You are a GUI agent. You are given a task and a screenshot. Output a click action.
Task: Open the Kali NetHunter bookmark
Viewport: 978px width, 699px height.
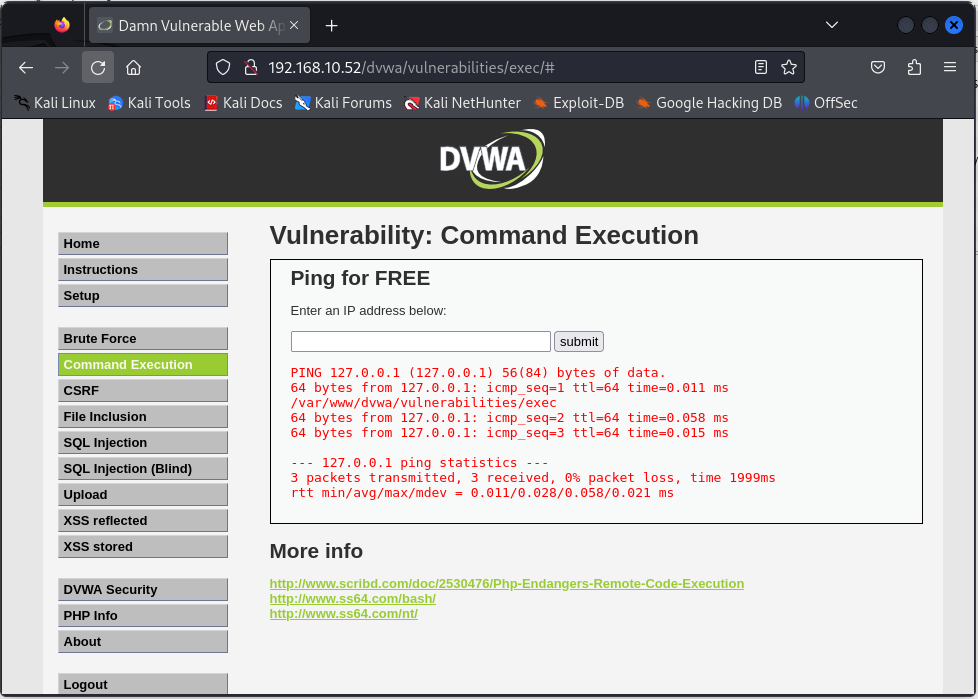462,103
